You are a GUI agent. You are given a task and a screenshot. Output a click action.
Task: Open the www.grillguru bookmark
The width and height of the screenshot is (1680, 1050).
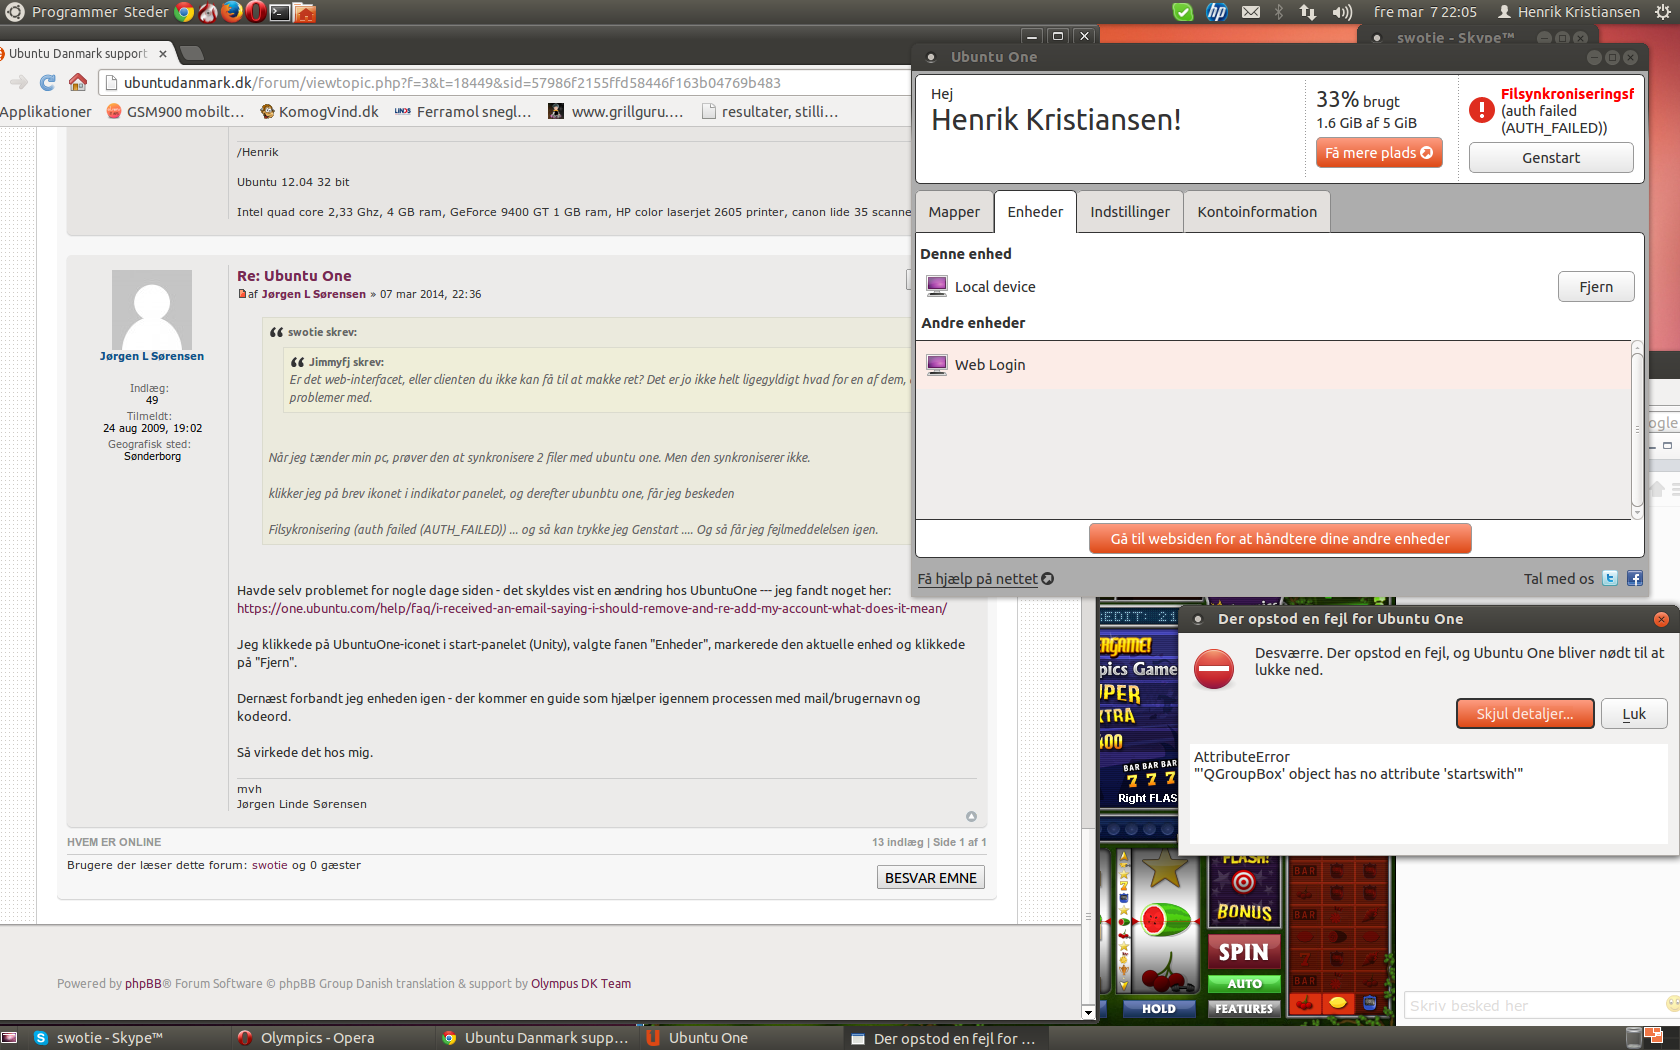click(616, 111)
